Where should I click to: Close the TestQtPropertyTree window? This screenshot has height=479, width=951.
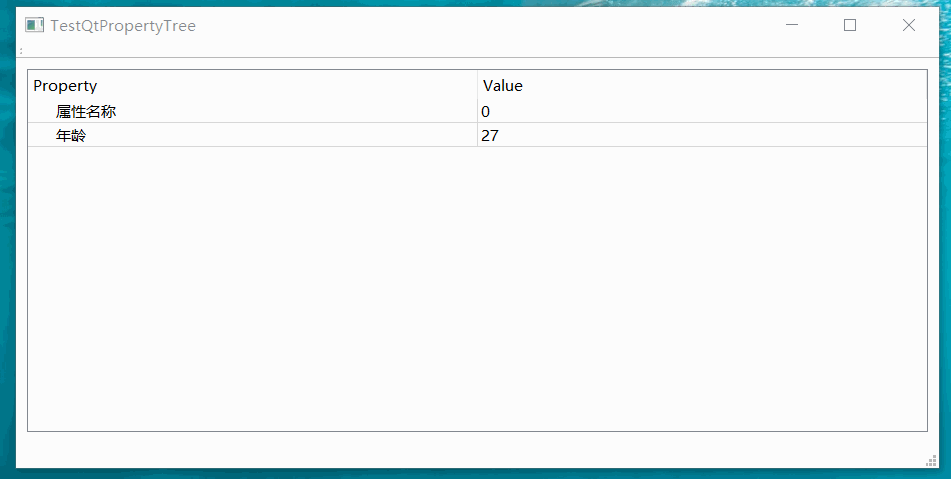tap(909, 25)
